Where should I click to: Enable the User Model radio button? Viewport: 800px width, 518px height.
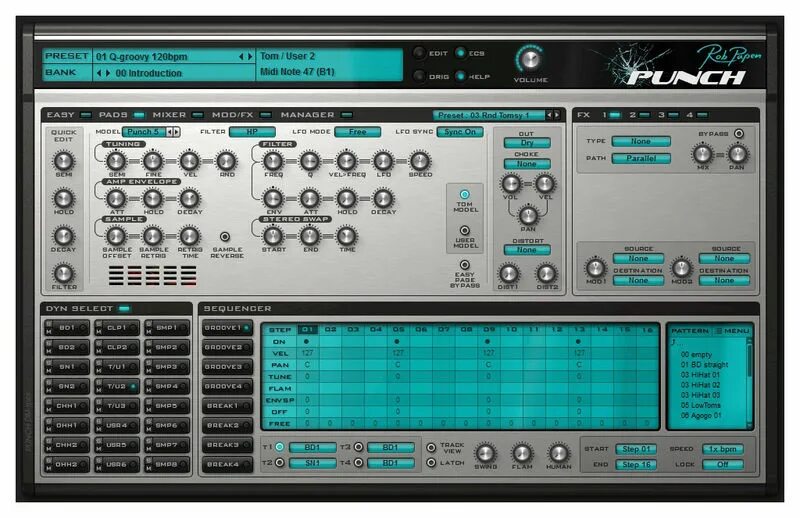click(464, 231)
